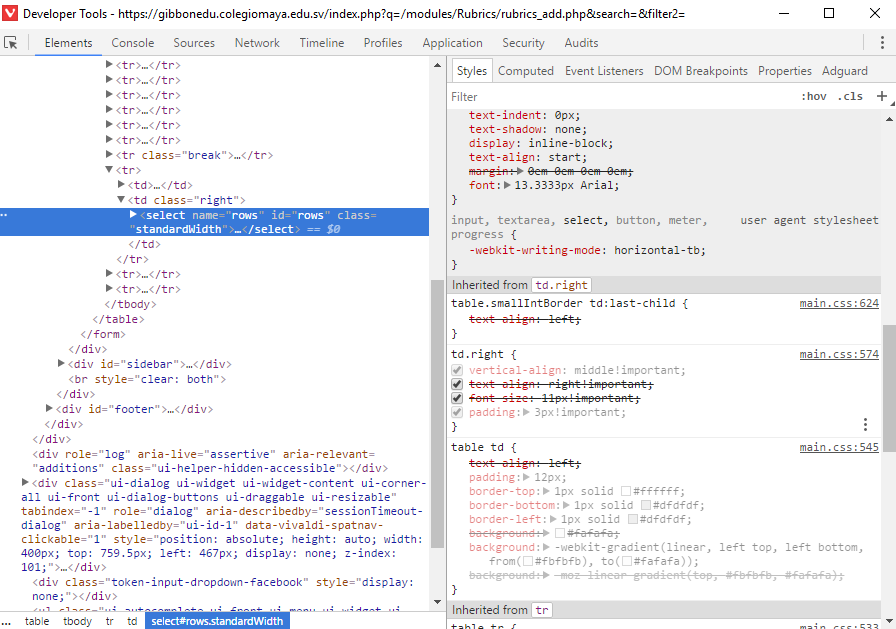The width and height of the screenshot is (896, 629).
Task: Select the br style="clear: both" node
Action: pos(147,379)
